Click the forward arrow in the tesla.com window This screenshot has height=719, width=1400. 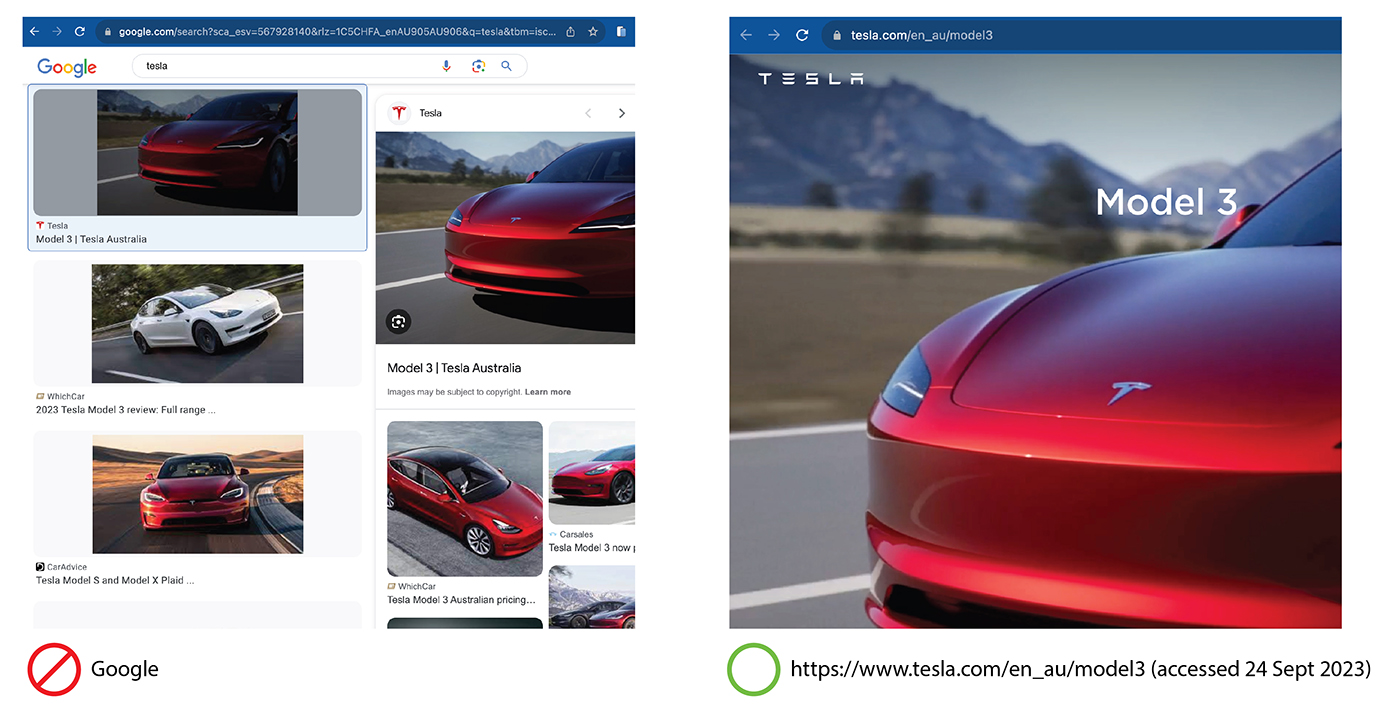(774, 35)
